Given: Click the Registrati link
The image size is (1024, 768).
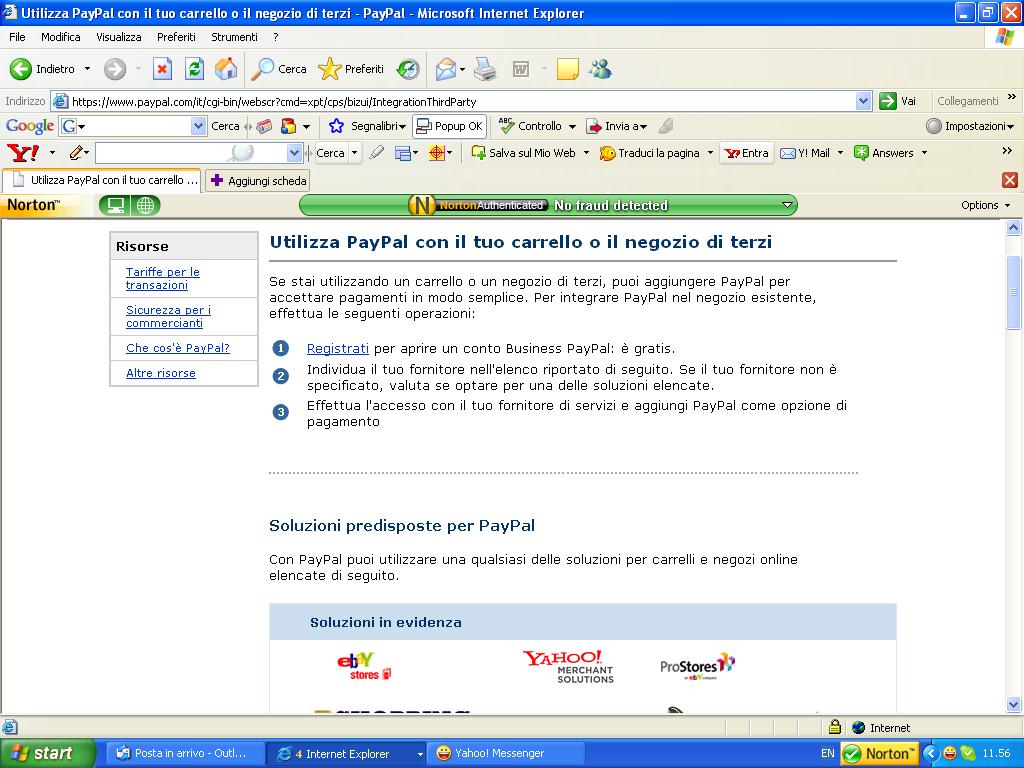Looking at the screenshot, I should pos(338,349).
